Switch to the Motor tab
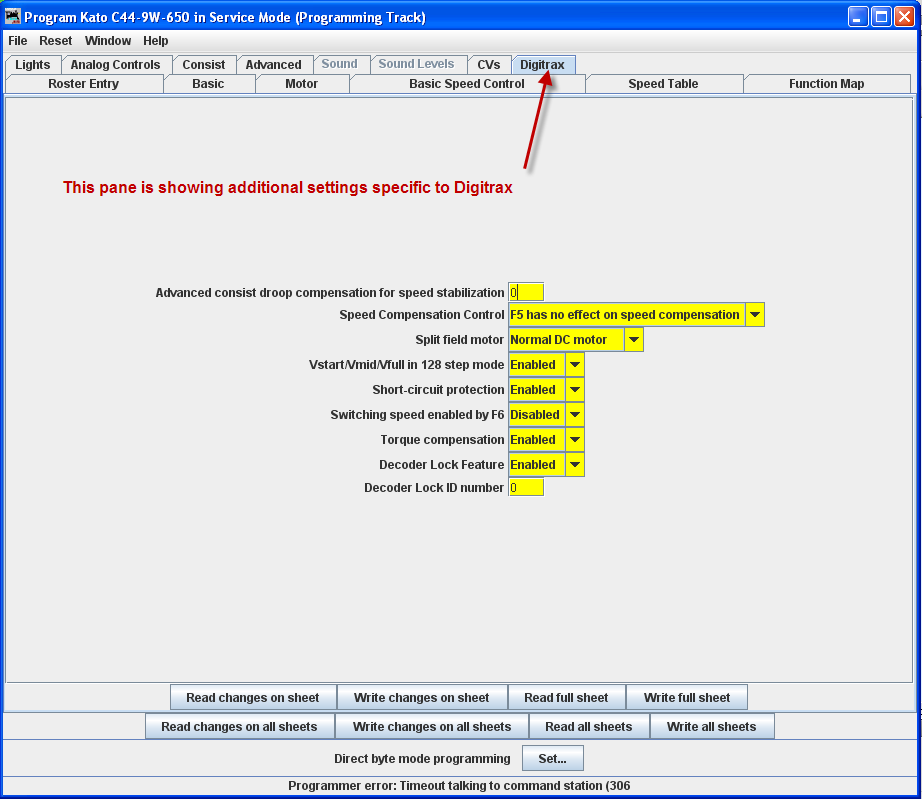 [301, 84]
